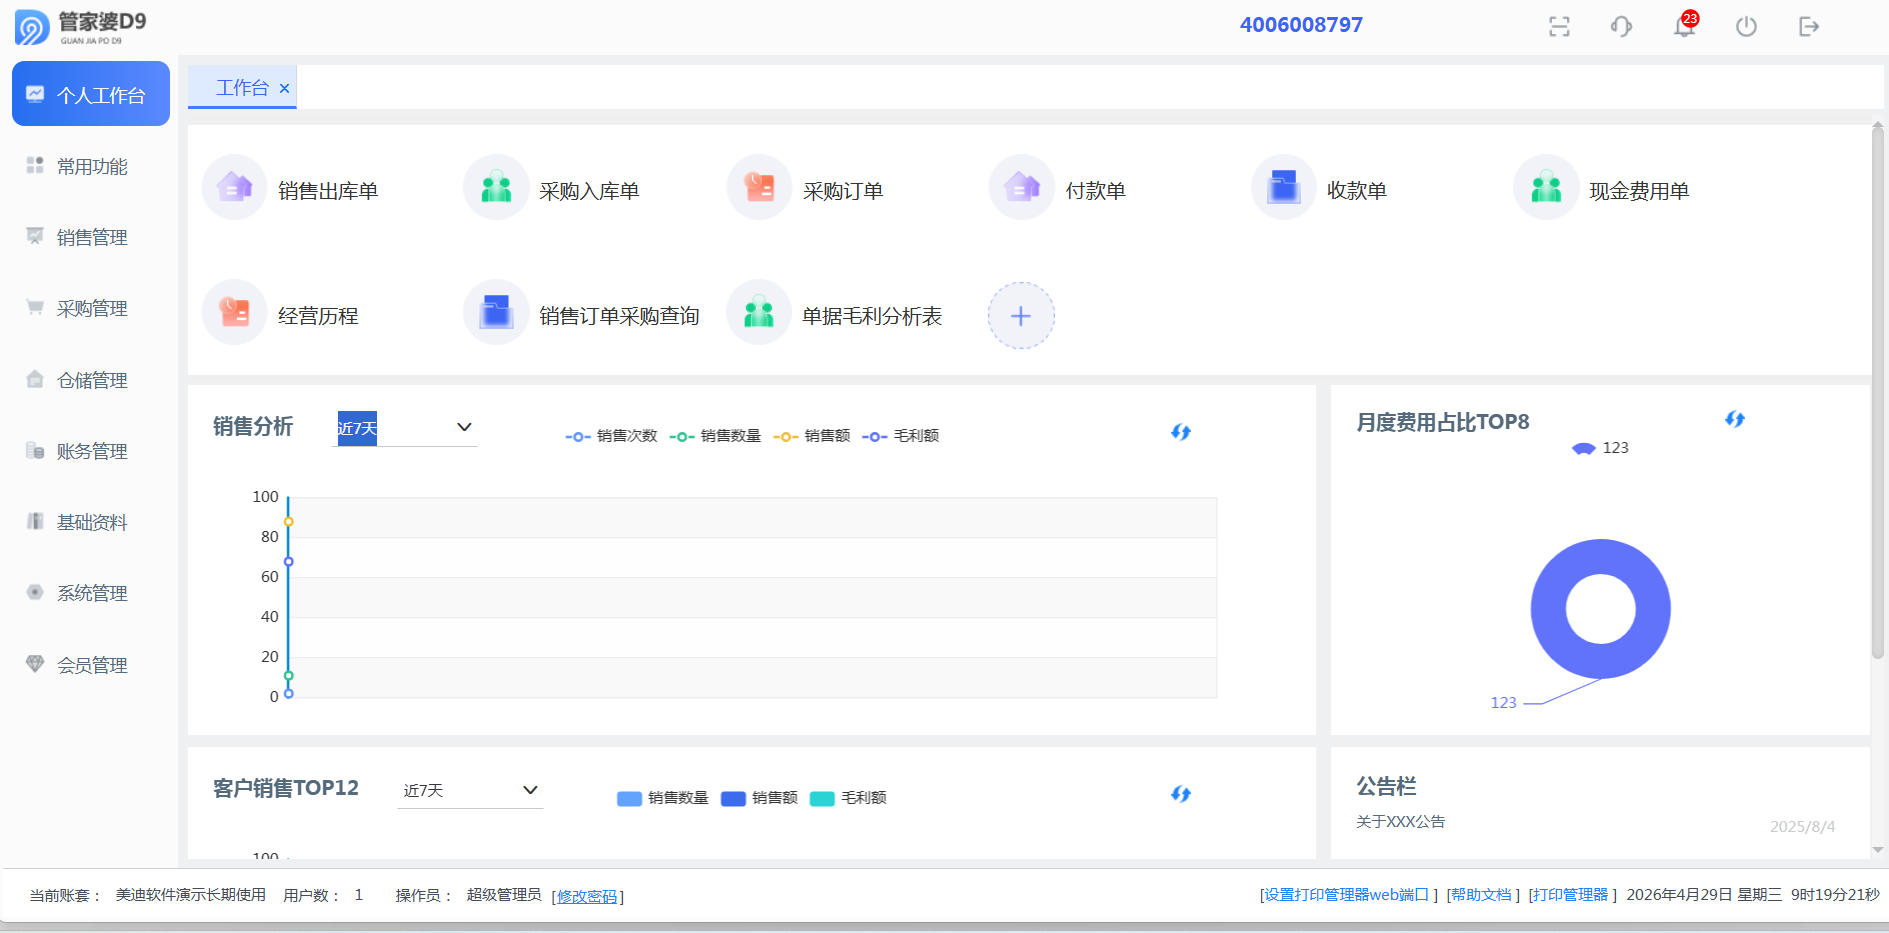Open the 现金费用单 shortcut icon
1889x933 pixels.
coord(1546,187)
